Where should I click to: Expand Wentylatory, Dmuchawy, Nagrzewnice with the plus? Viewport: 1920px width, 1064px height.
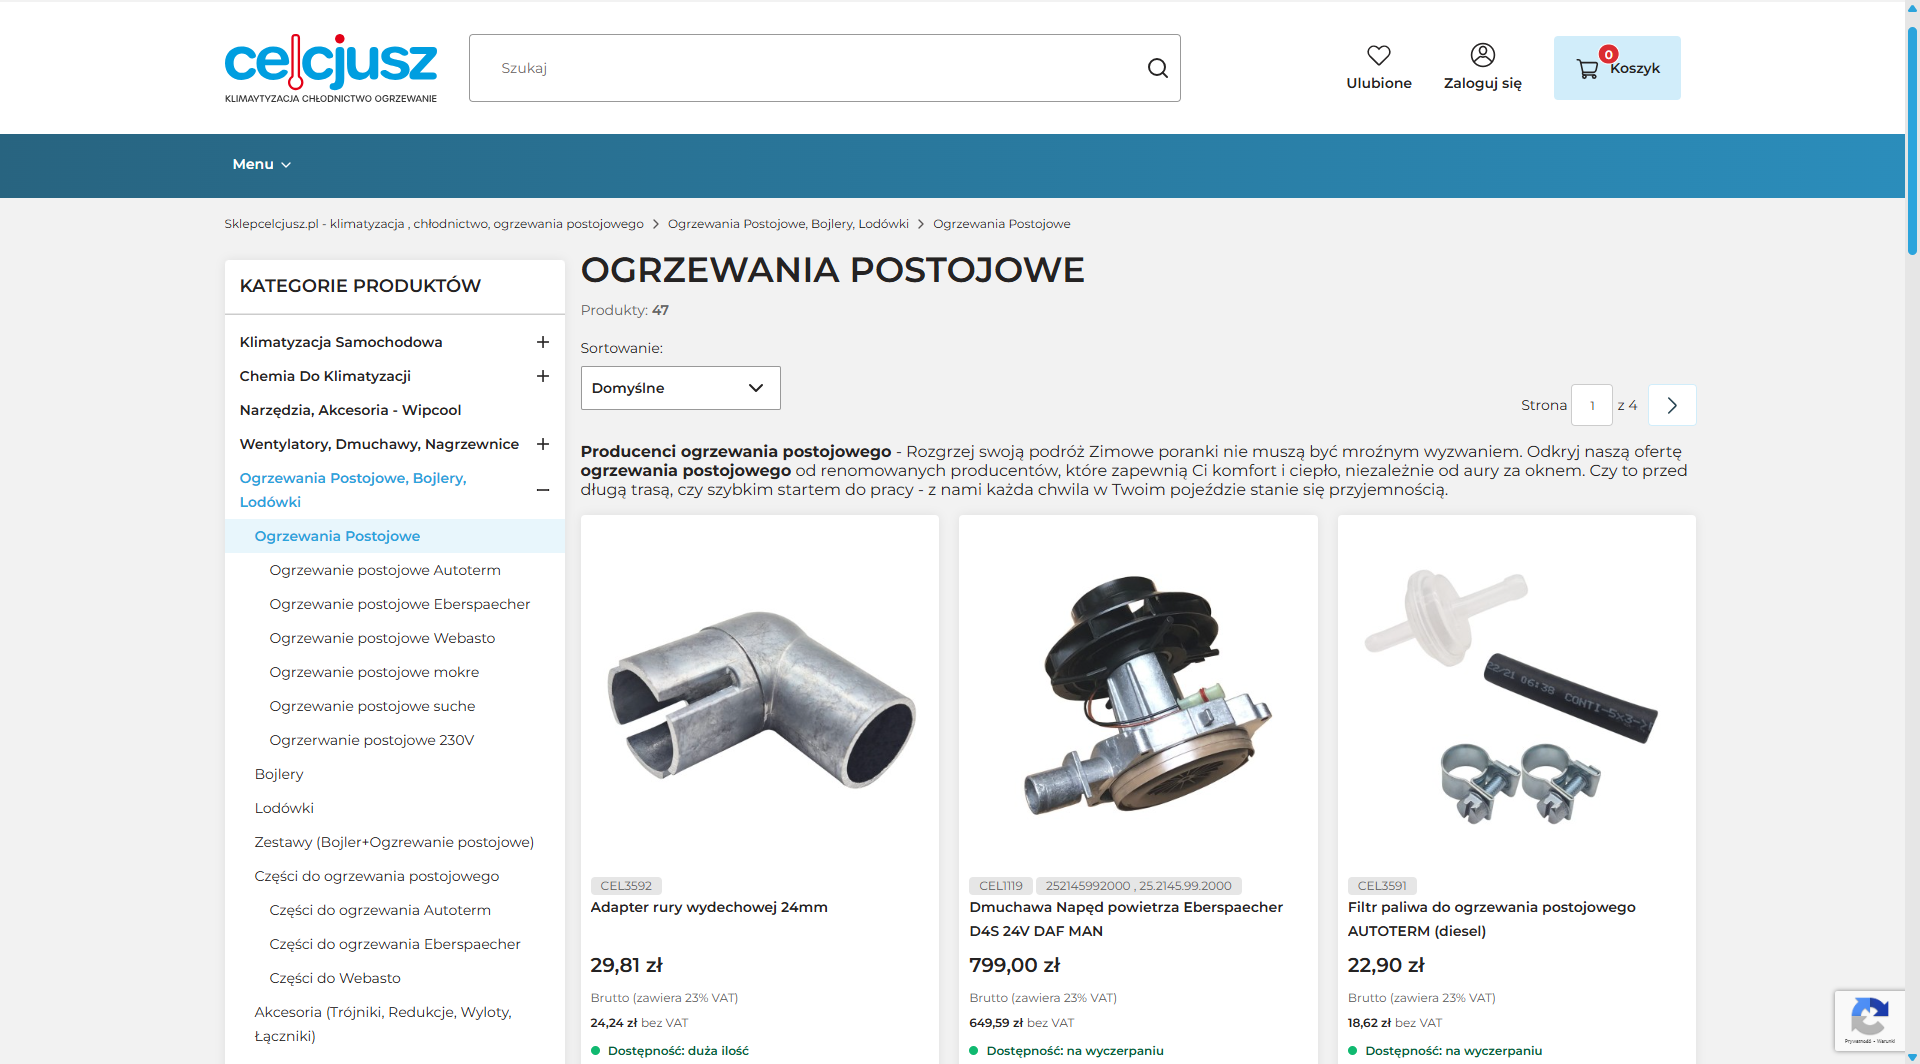[x=543, y=444]
